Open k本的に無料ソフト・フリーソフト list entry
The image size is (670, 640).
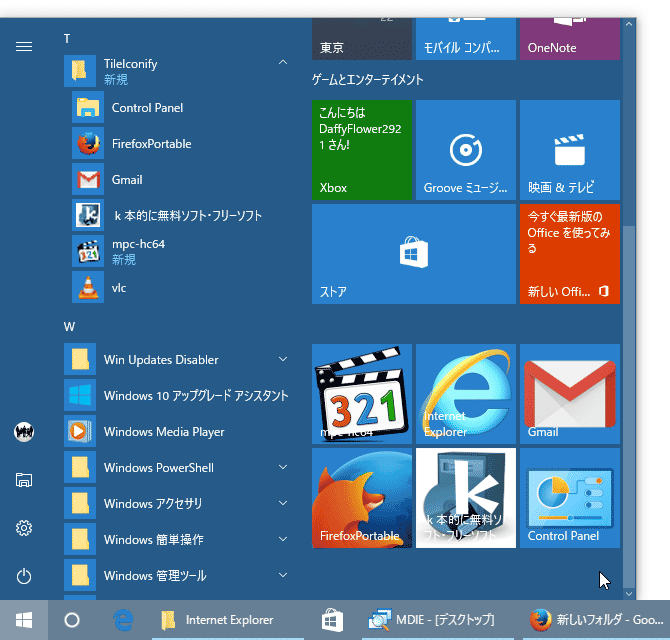click(179, 215)
